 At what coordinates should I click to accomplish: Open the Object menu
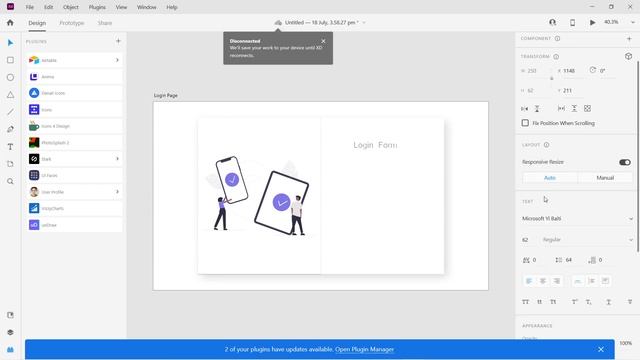tap(71, 7)
